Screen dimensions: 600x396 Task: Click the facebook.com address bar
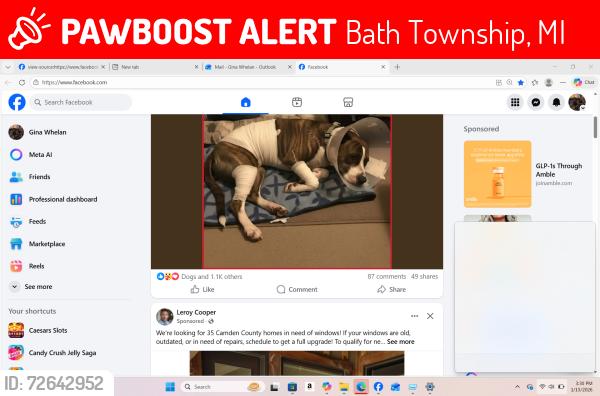pyautogui.click(x=260, y=82)
